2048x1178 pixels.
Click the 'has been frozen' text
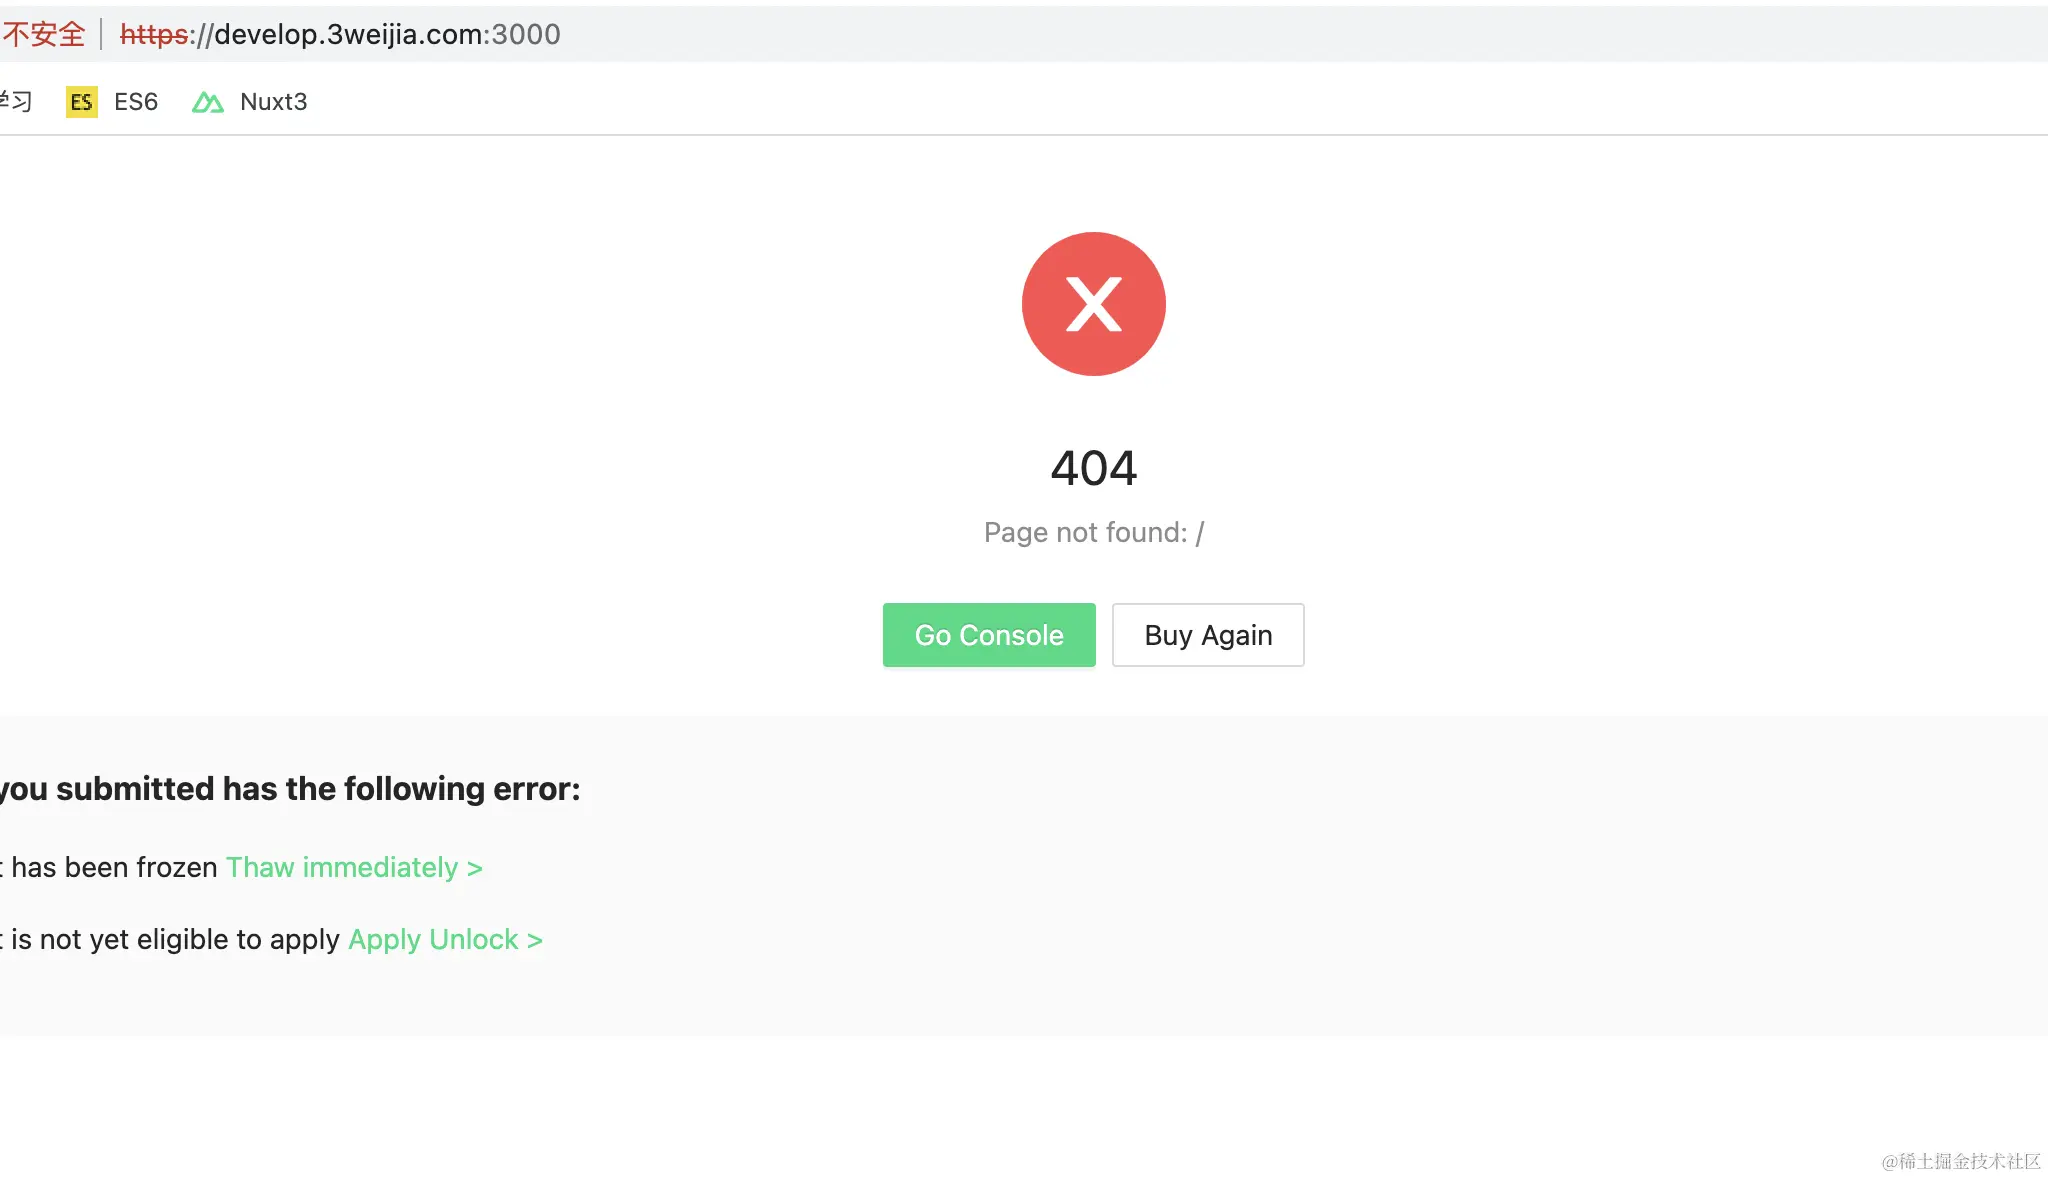[113, 867]
